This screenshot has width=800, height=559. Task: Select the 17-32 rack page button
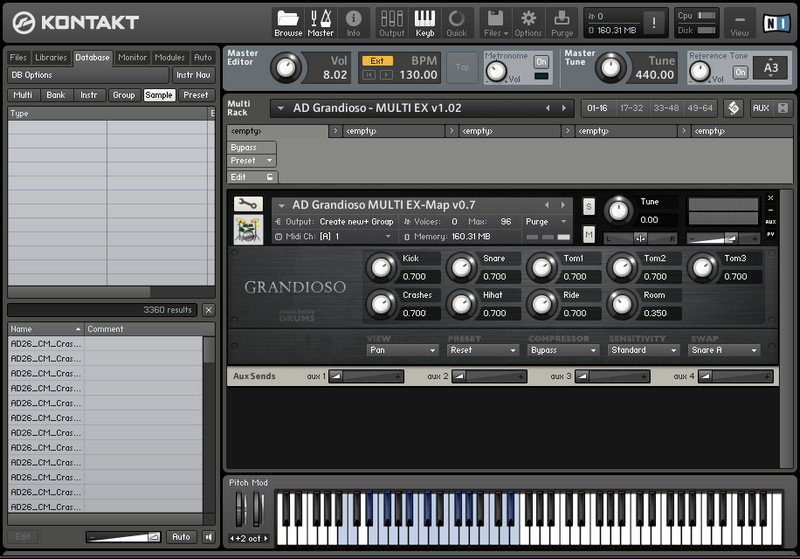coord(631,108)
